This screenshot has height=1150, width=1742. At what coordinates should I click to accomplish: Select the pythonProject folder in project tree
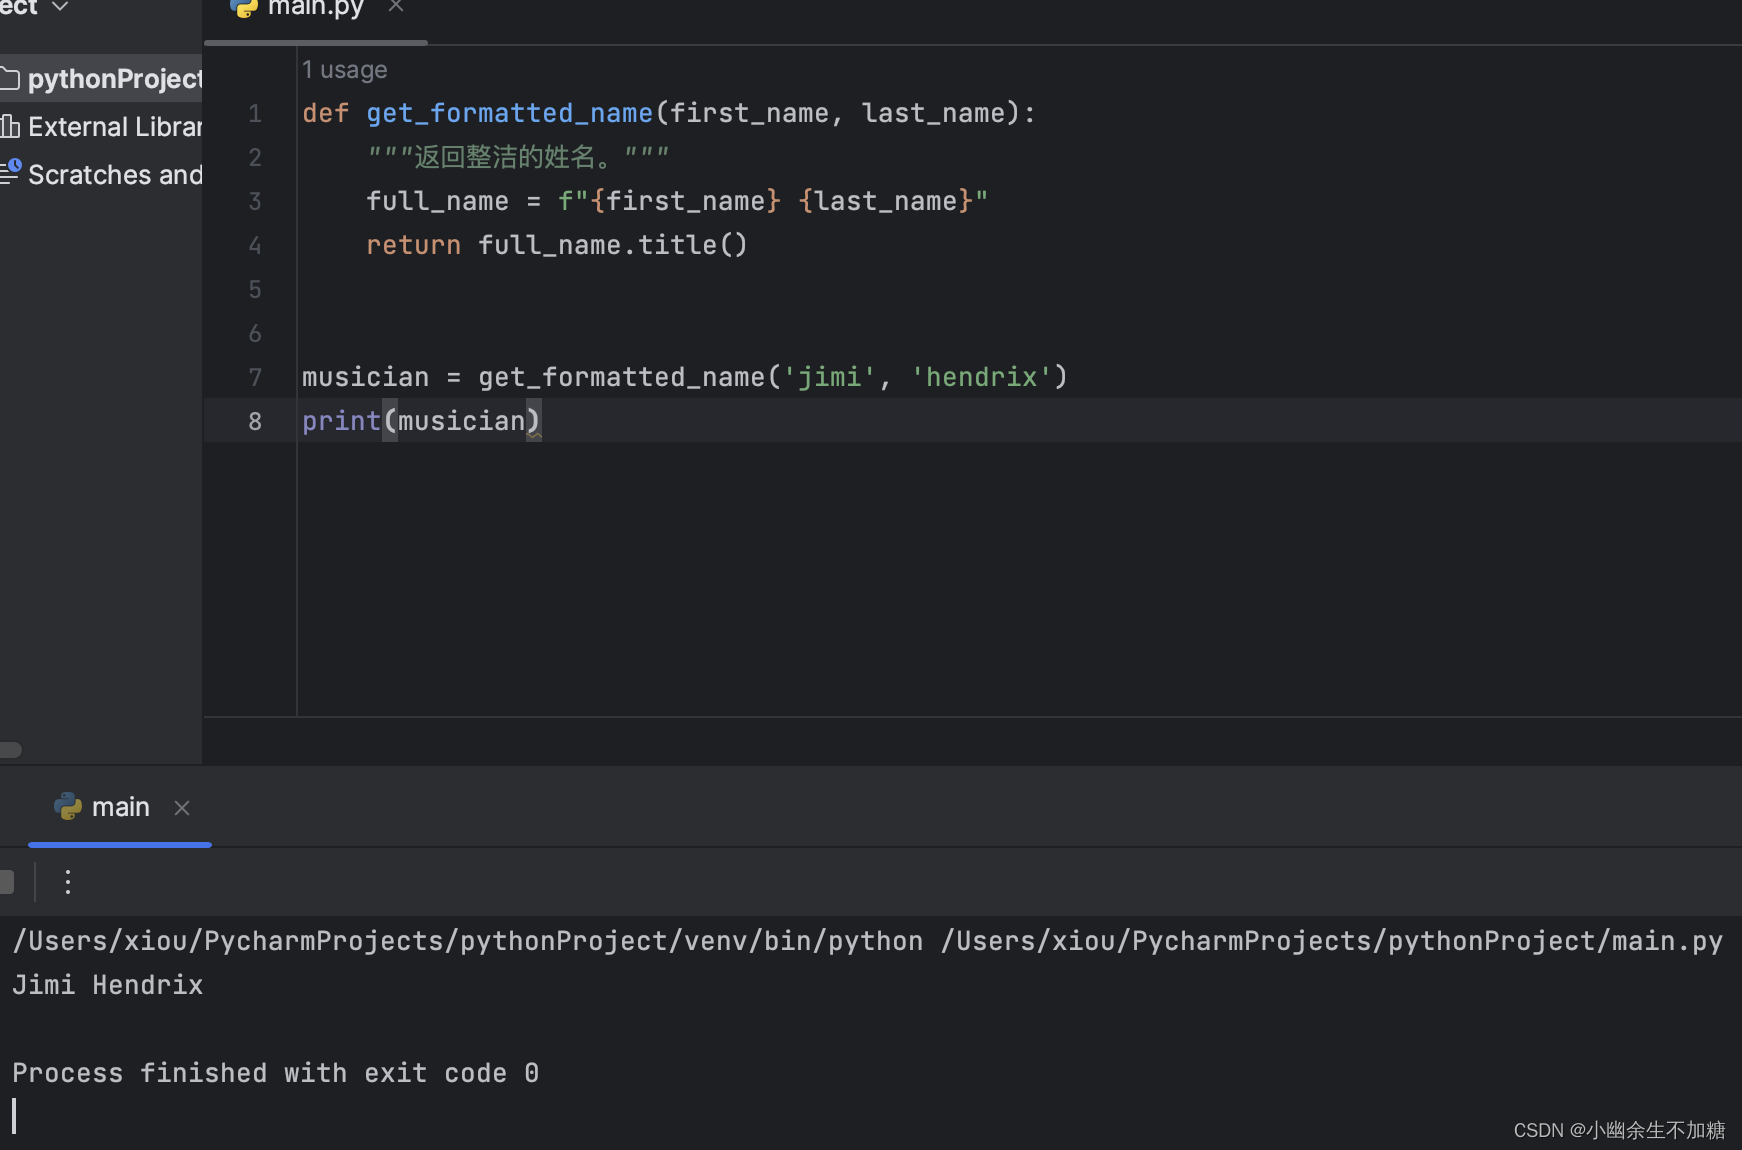pos(101,79)
